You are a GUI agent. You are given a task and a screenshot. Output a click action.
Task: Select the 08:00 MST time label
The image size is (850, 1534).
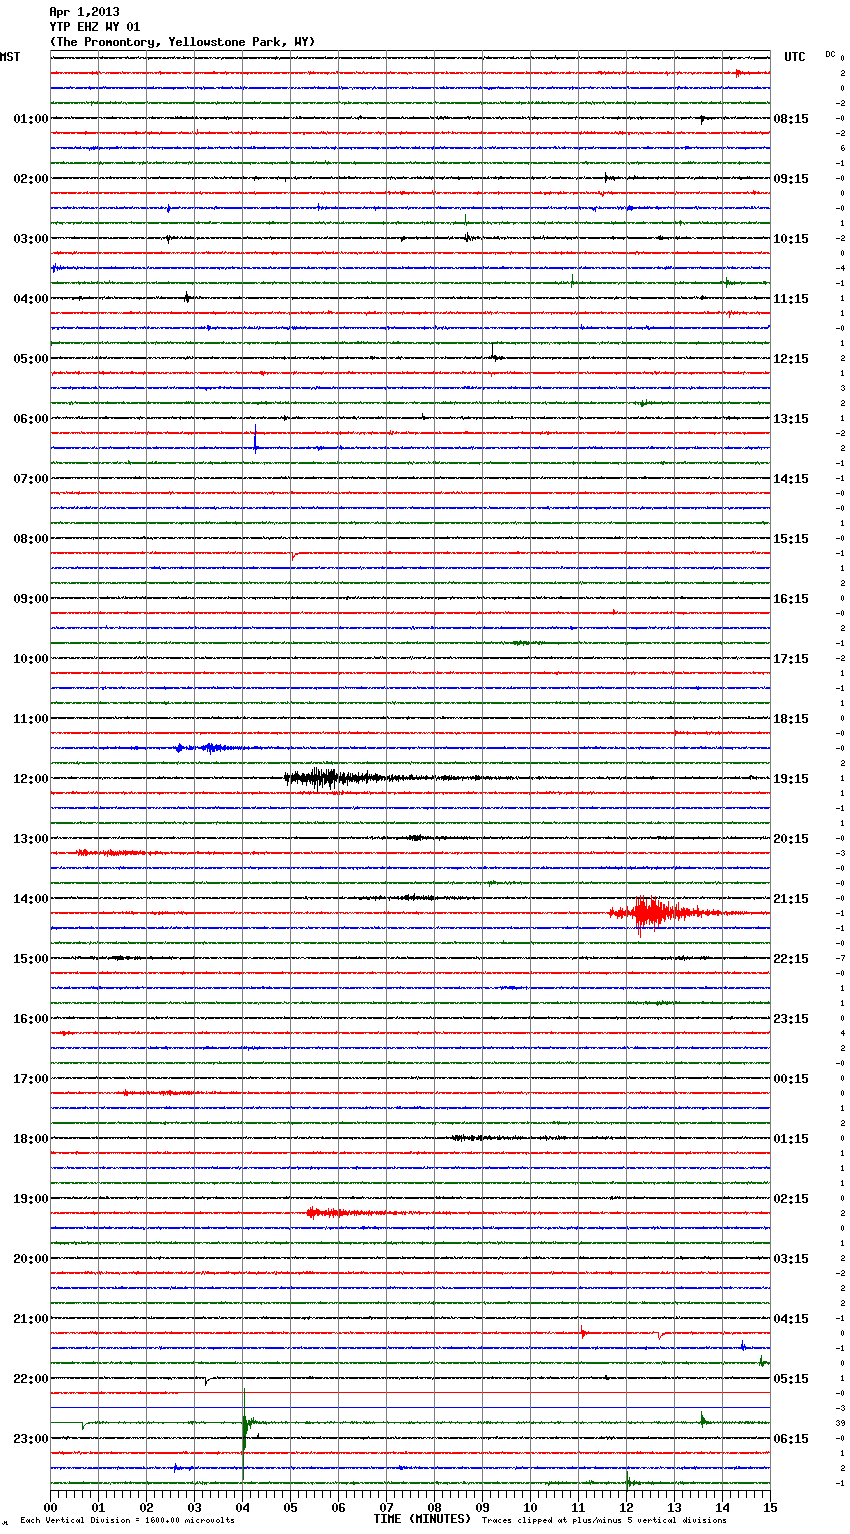(x=31, y=539)
